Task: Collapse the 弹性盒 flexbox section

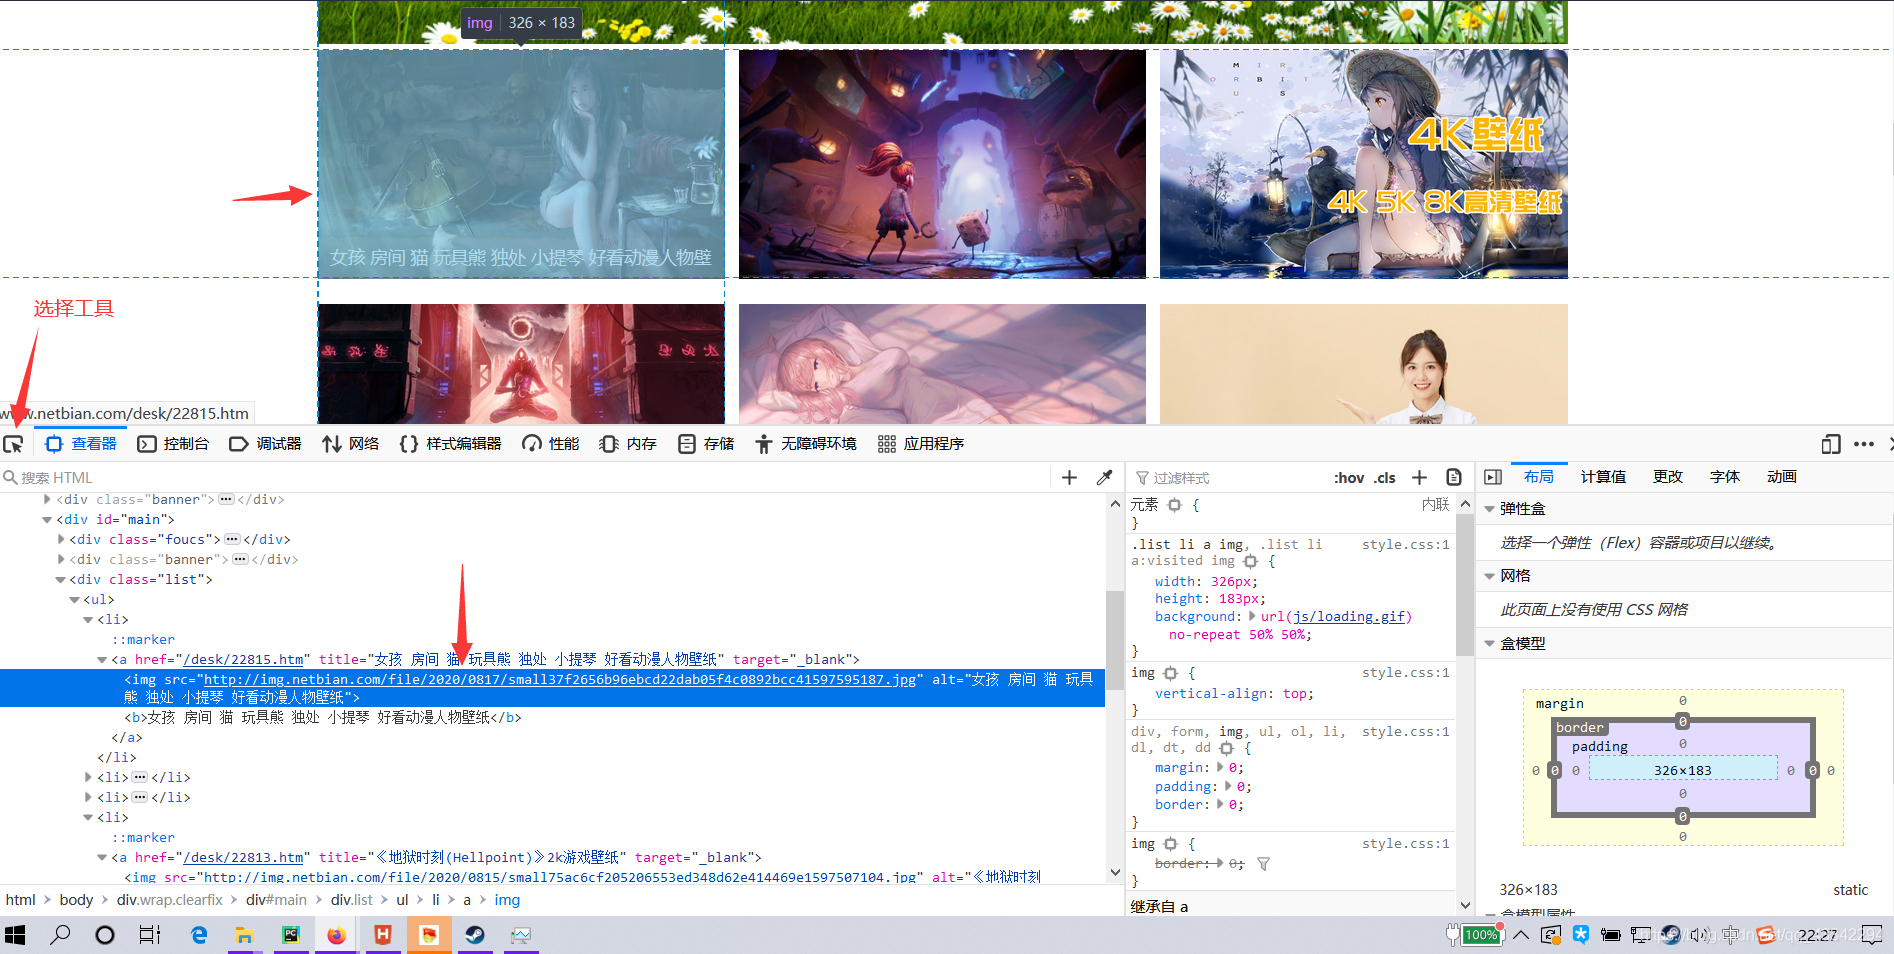Action: [1489, 509]
